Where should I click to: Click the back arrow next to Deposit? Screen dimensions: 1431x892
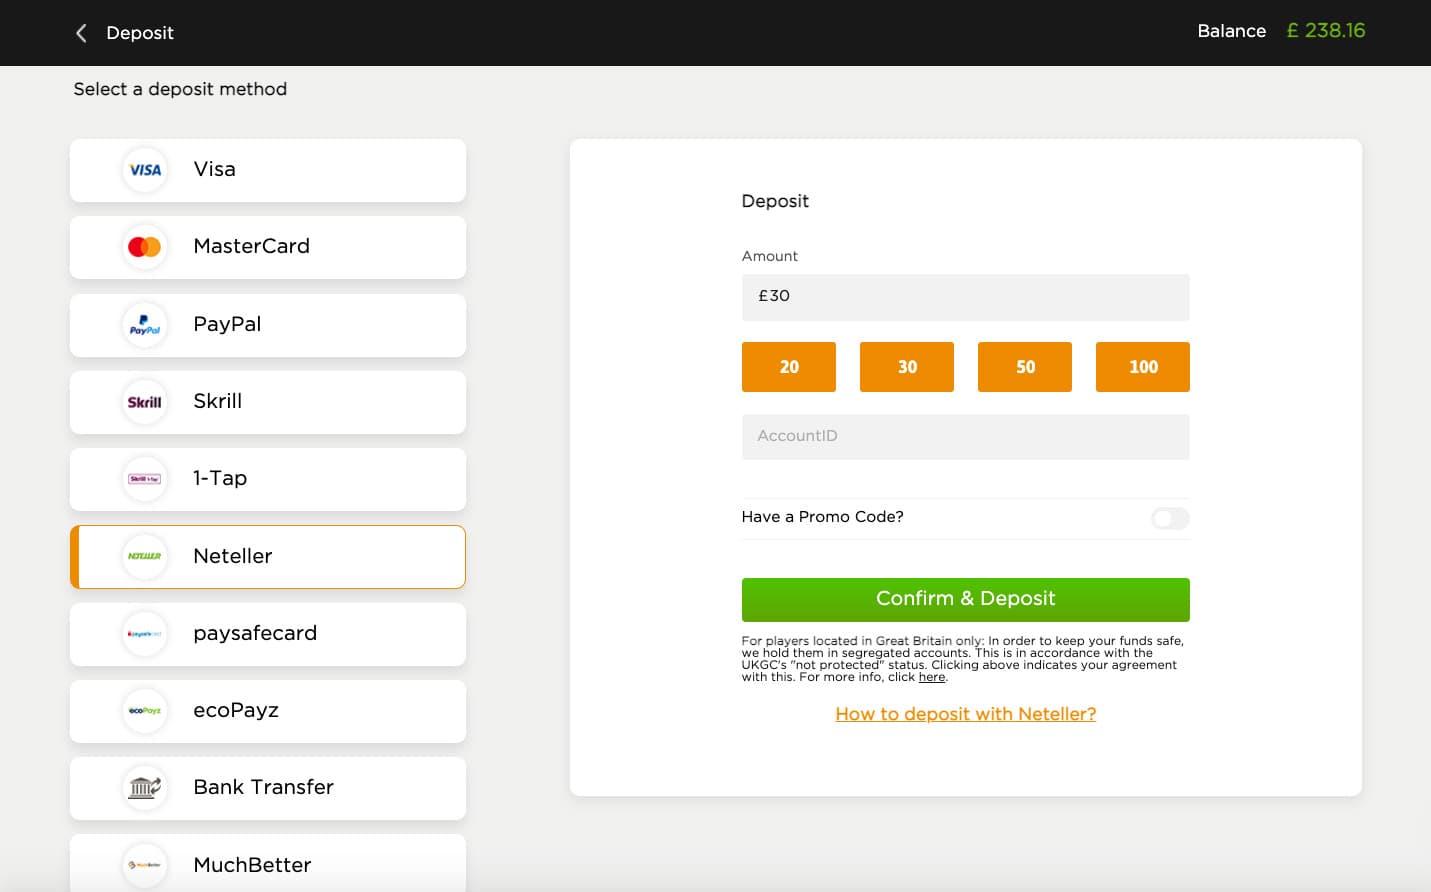click(81, 33)
